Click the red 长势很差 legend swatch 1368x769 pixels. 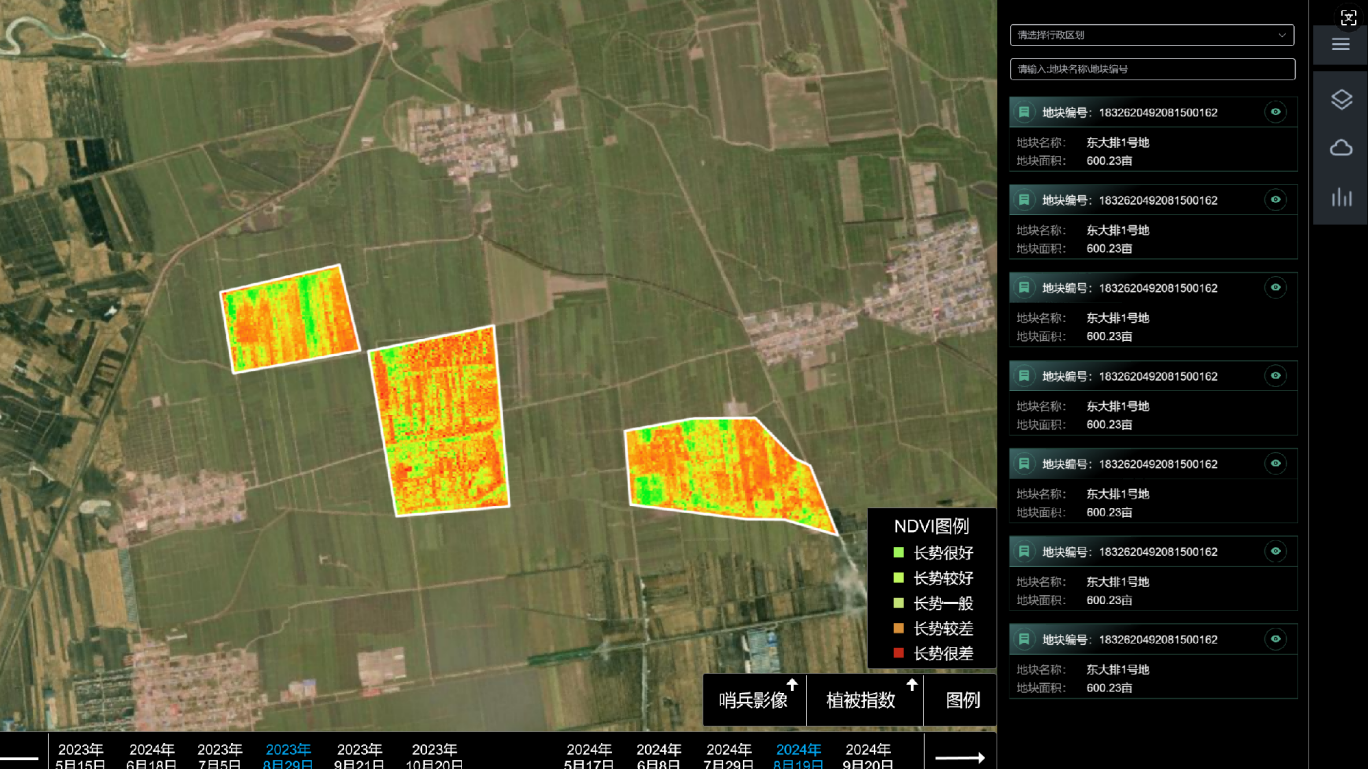pos(898,654)
